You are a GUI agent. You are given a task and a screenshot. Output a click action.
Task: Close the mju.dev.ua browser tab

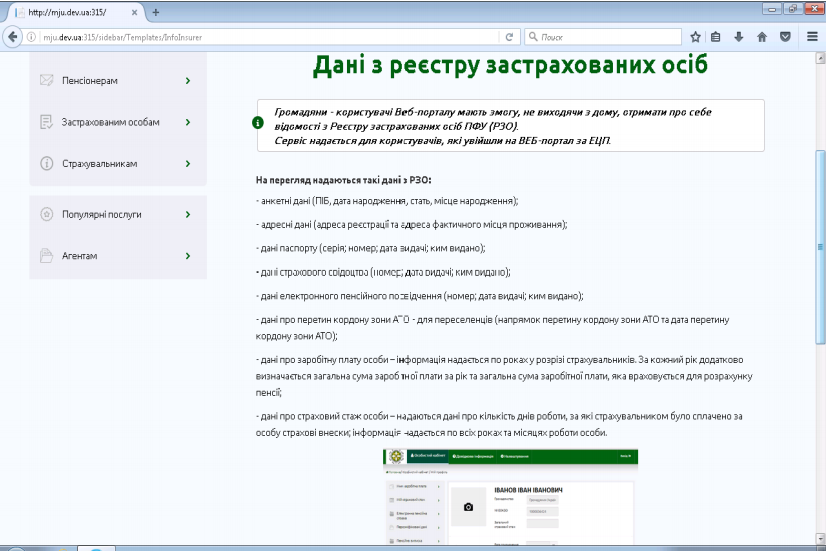pos(134,12)
